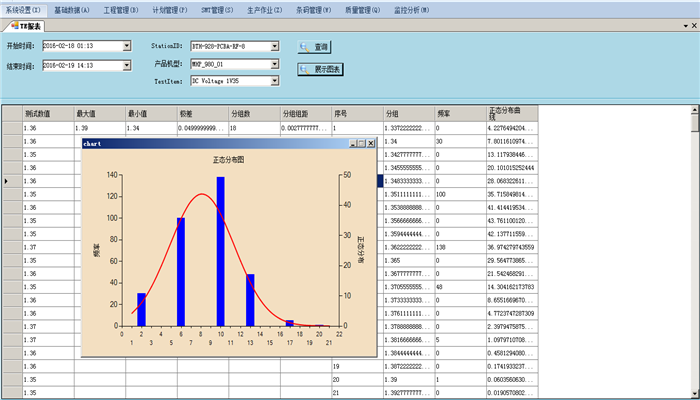
Task: Expand the 结束时间 date dropdown
Action: pos(127,65)
